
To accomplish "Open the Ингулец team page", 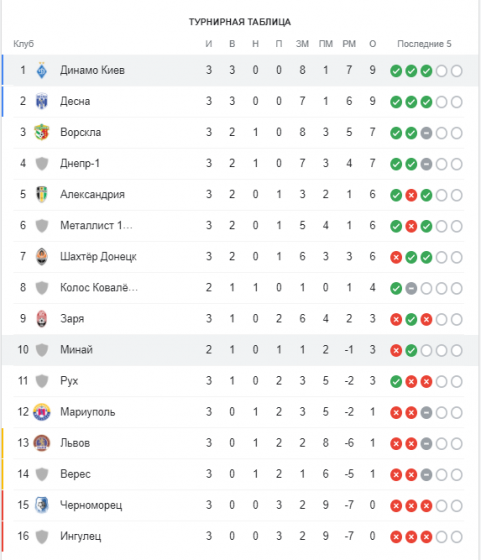I will tap(81, 536).
